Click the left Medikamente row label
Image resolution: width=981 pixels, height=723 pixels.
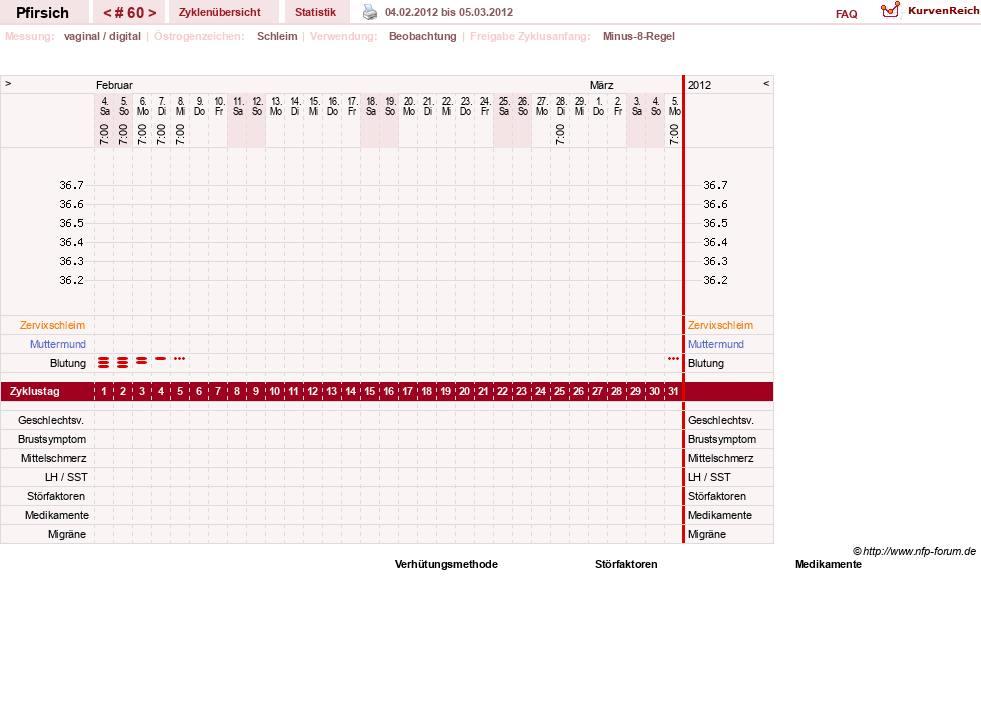coord(57,515)
